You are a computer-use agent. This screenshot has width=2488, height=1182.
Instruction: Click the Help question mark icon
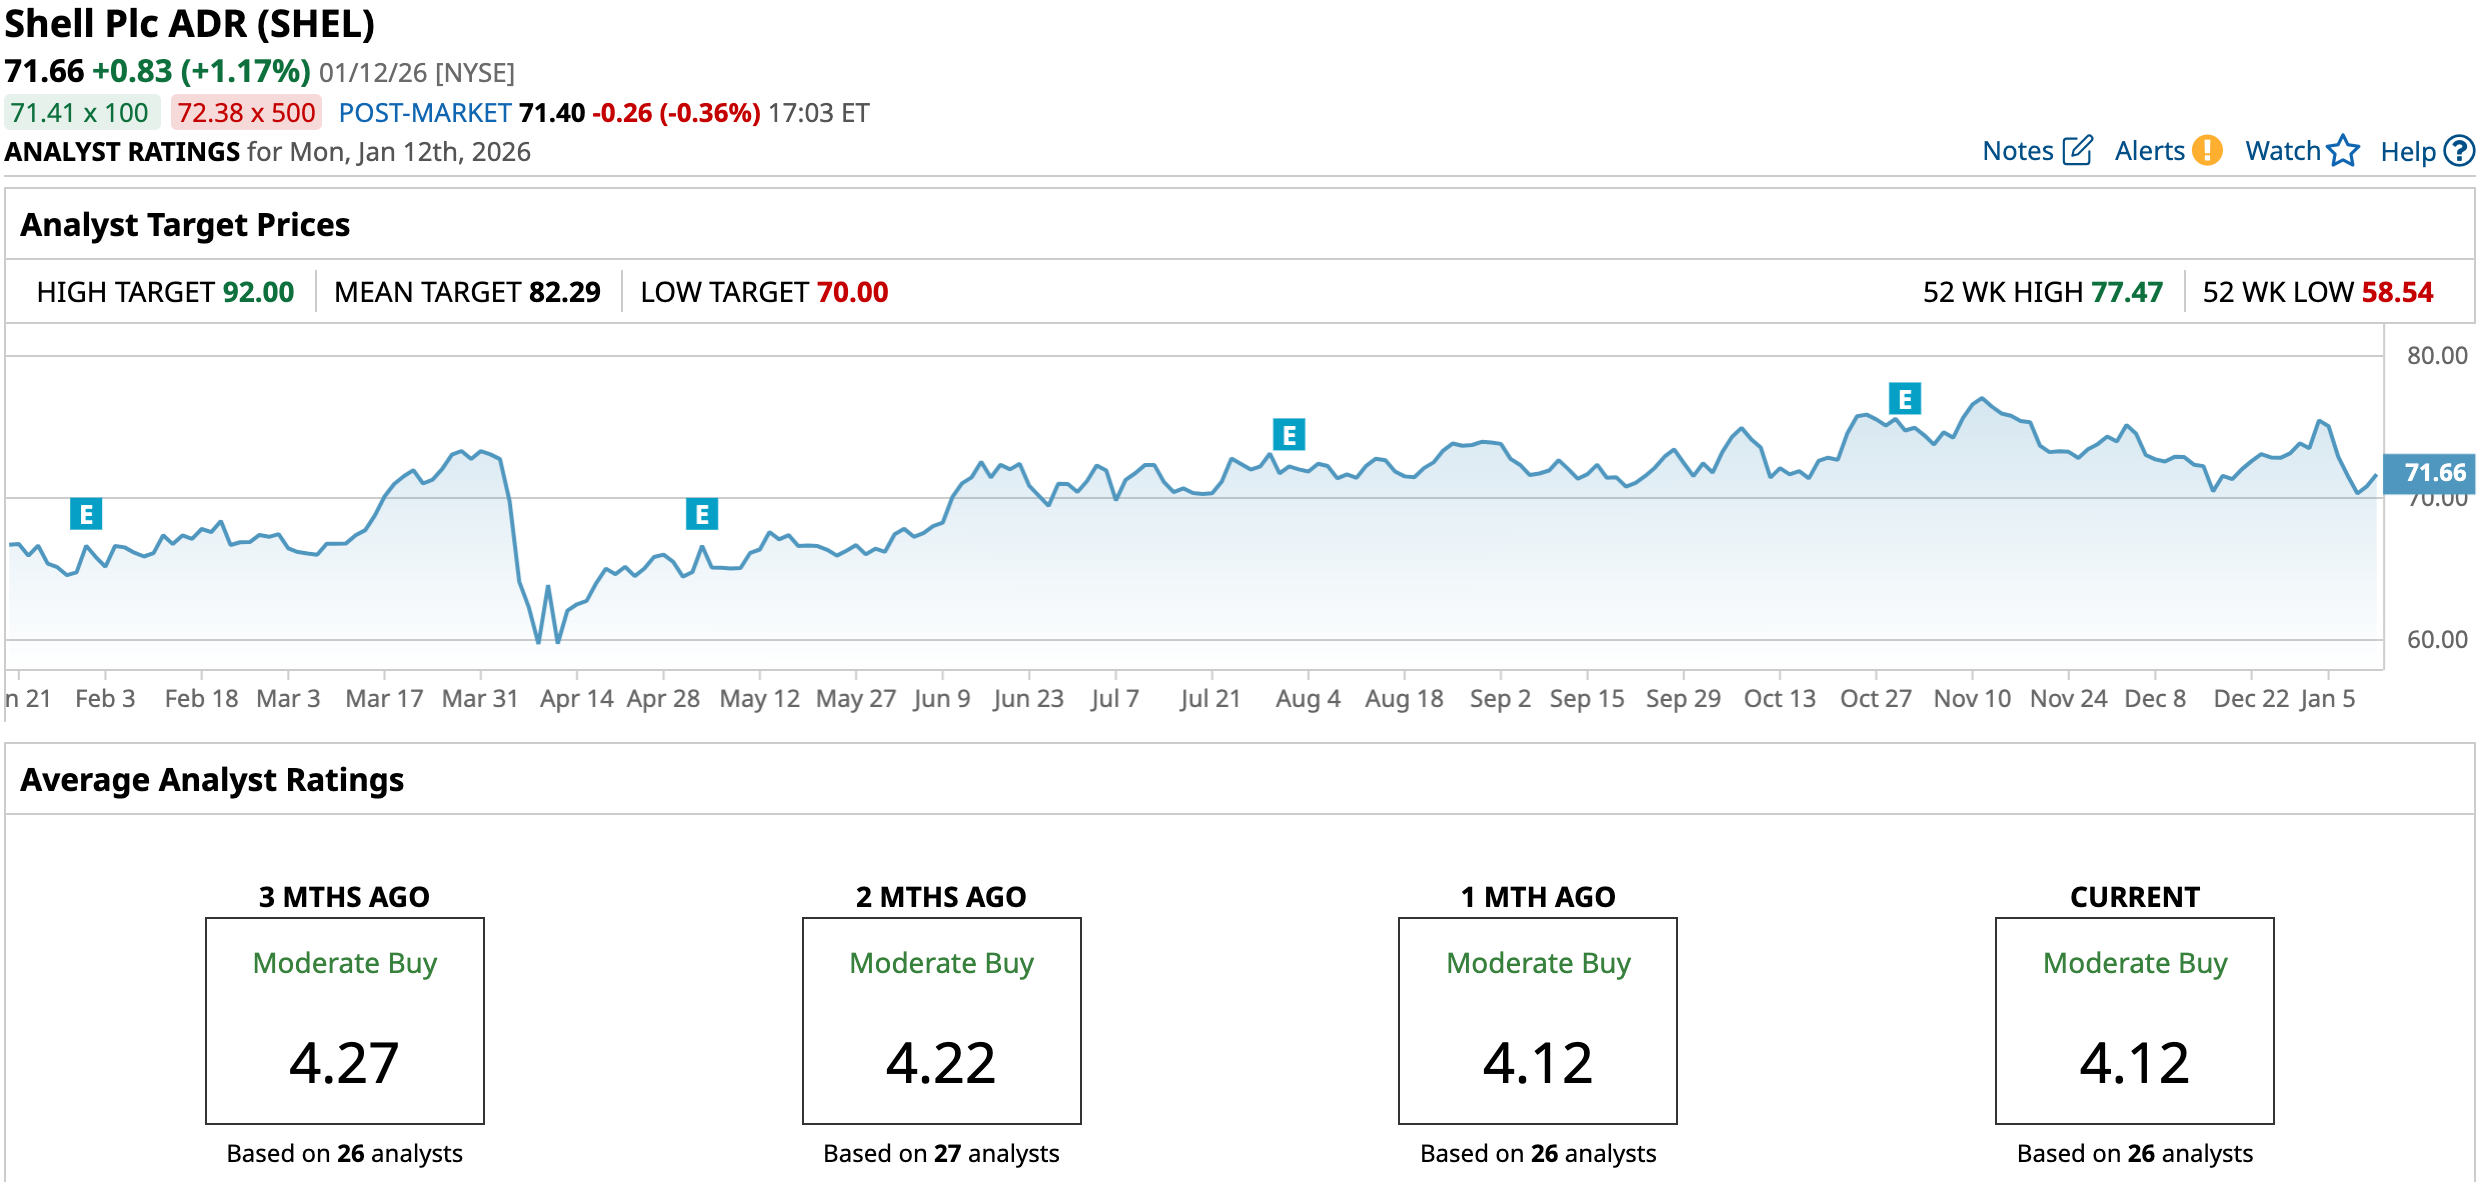click(x=2459, y=151)
